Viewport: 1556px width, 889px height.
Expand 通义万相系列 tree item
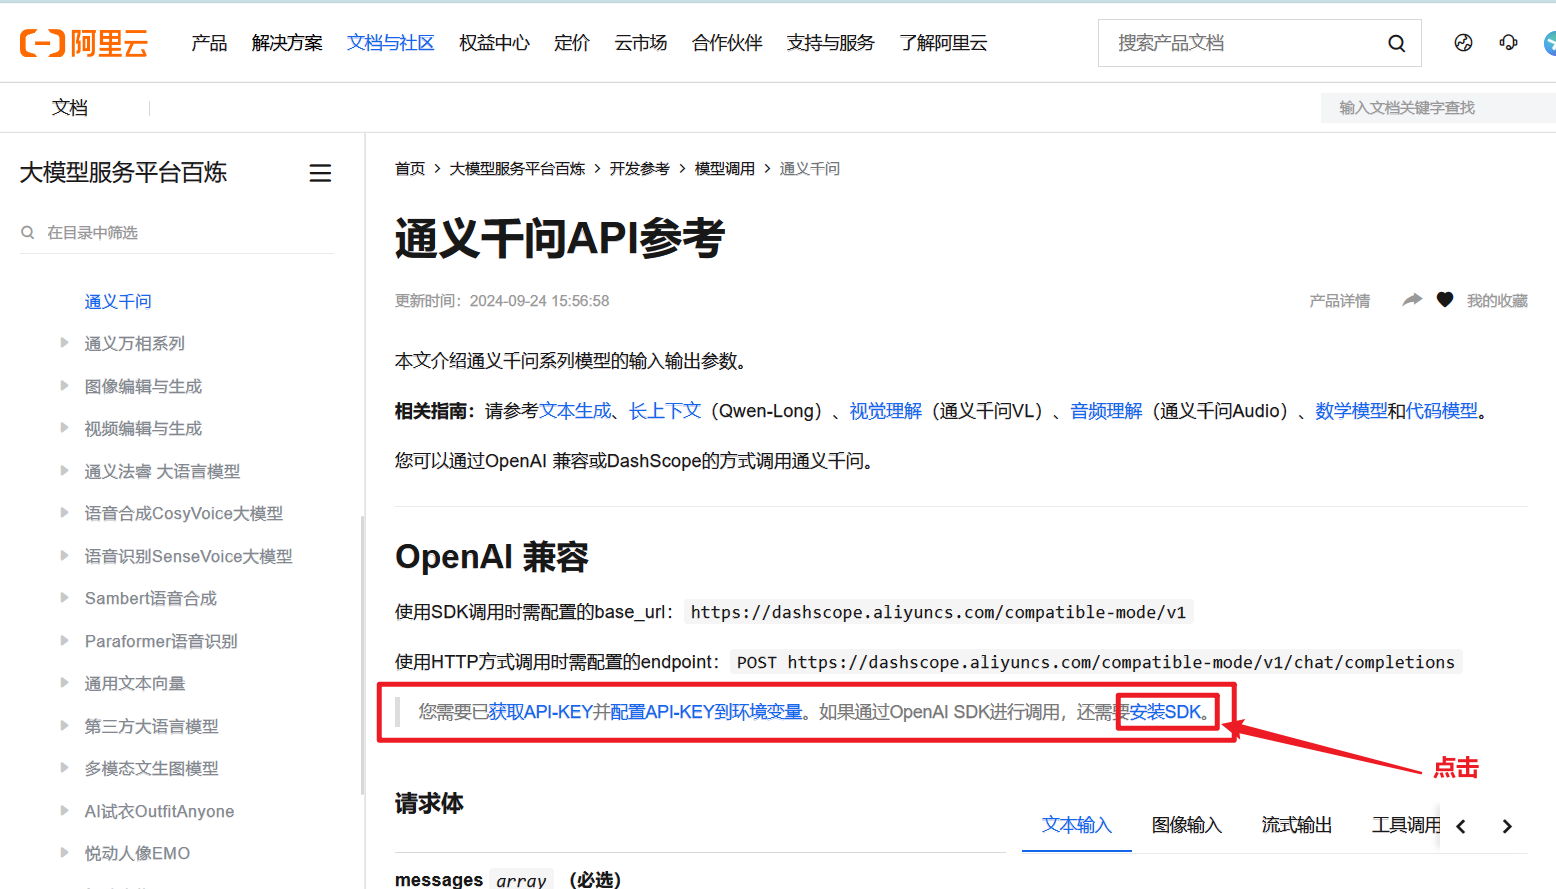coord(64,343)
